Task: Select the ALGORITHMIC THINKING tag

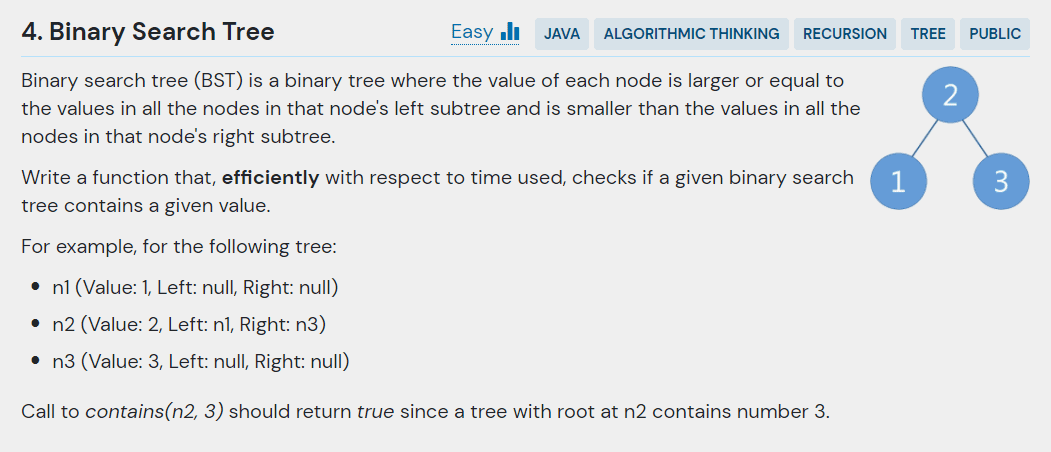Action: (691, 33)
